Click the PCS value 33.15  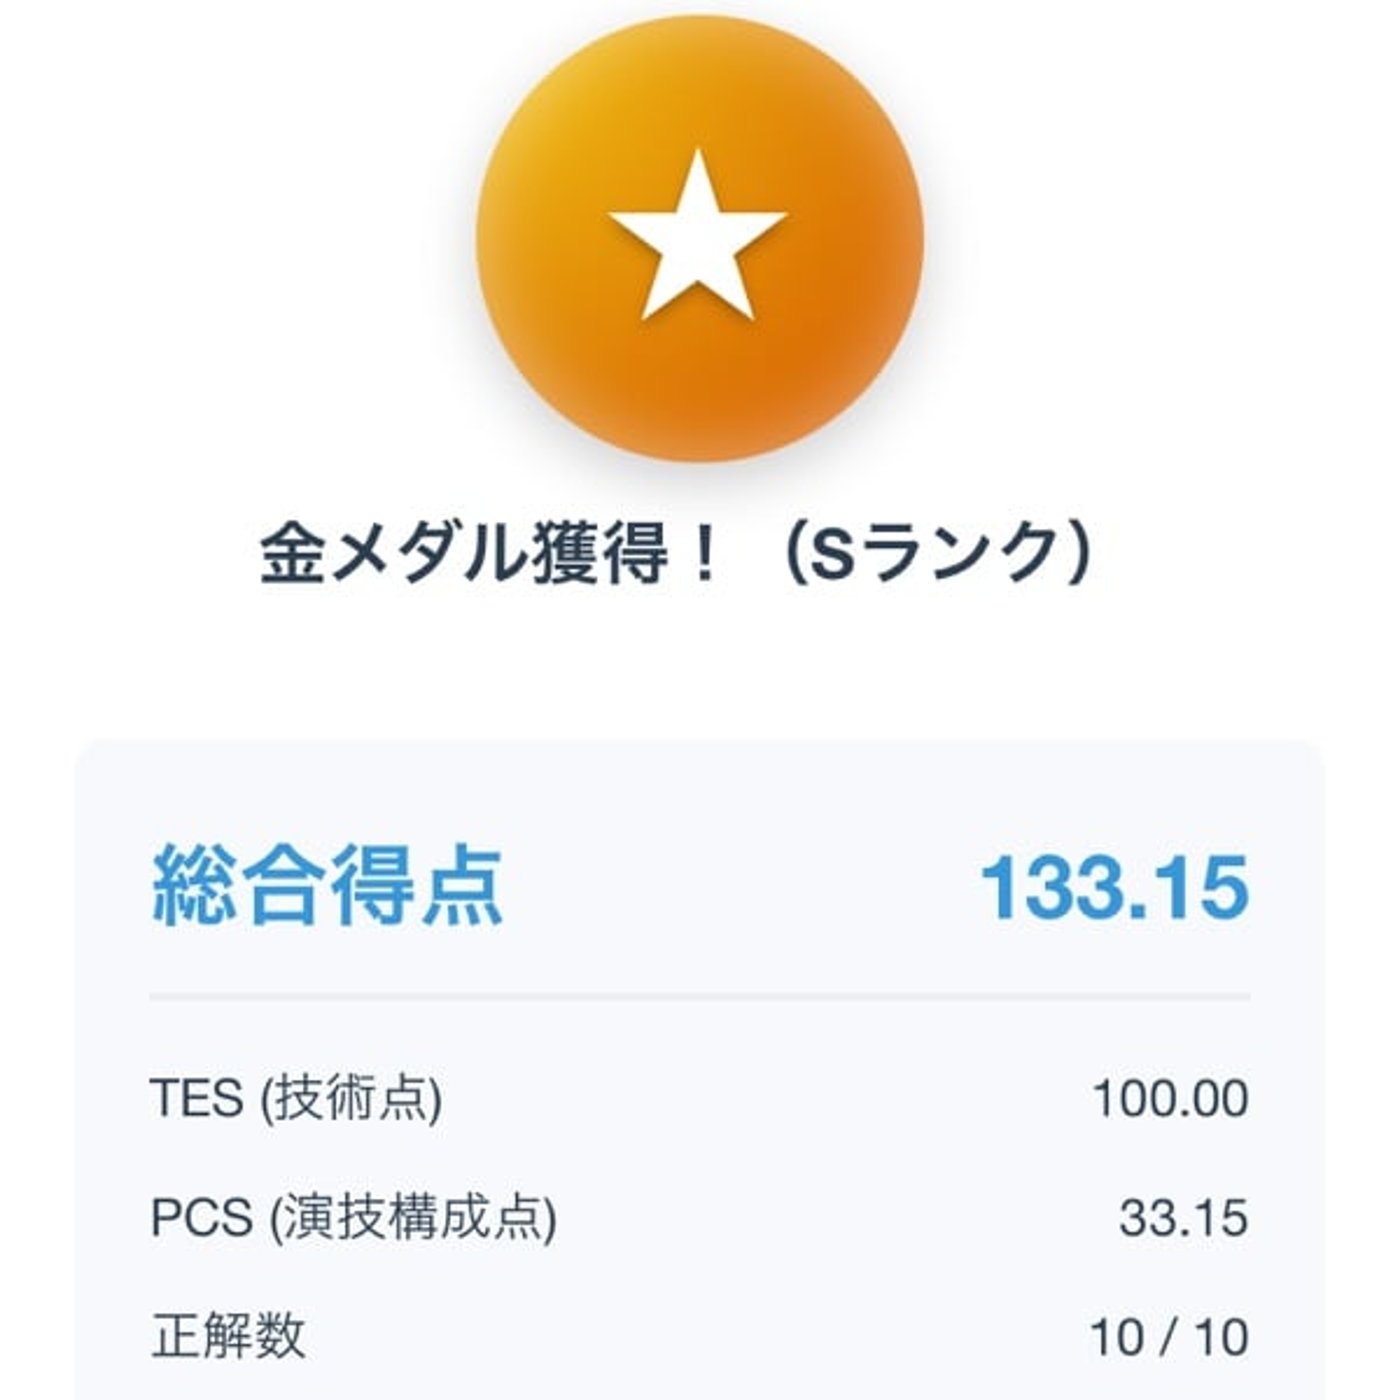pyautogui.click(x=1184, y=1217)
